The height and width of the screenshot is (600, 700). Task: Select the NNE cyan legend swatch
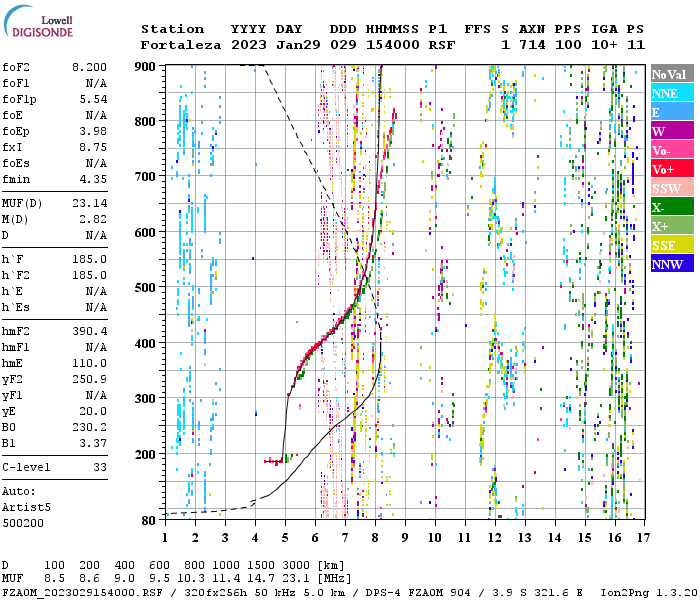672,93
